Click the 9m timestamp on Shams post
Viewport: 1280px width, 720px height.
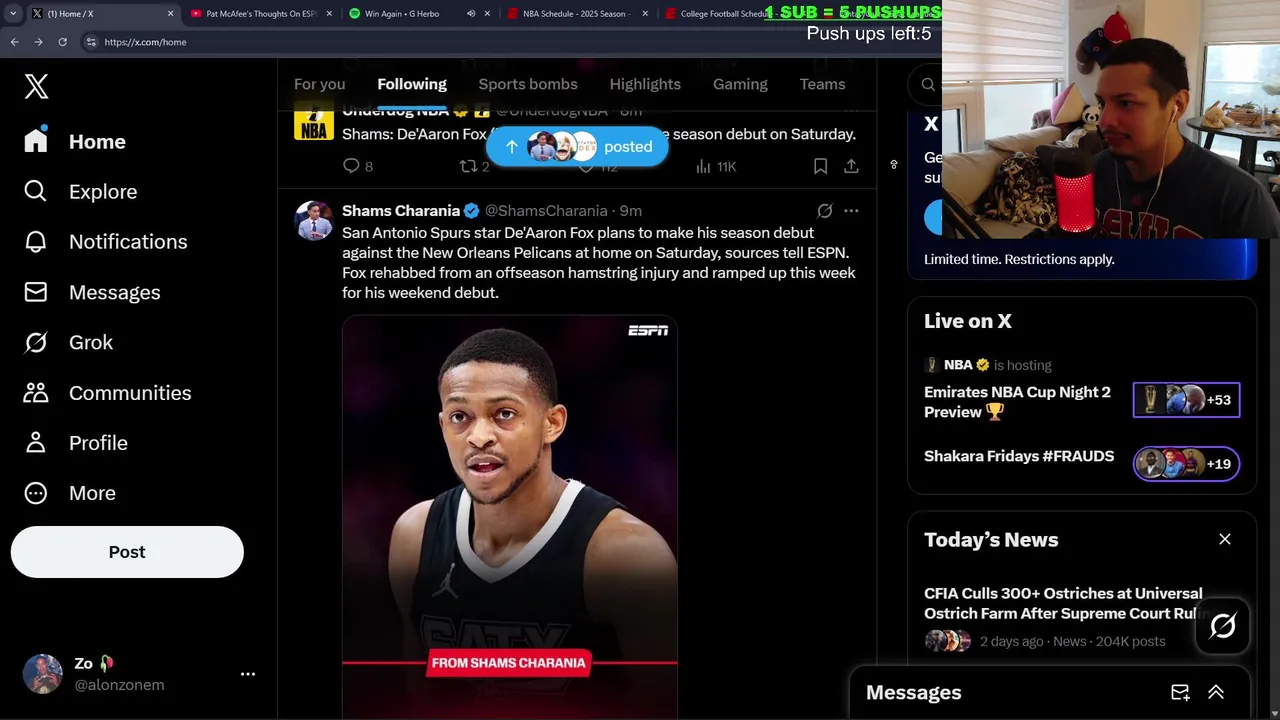pyautogui.click(x=631, y=211)
